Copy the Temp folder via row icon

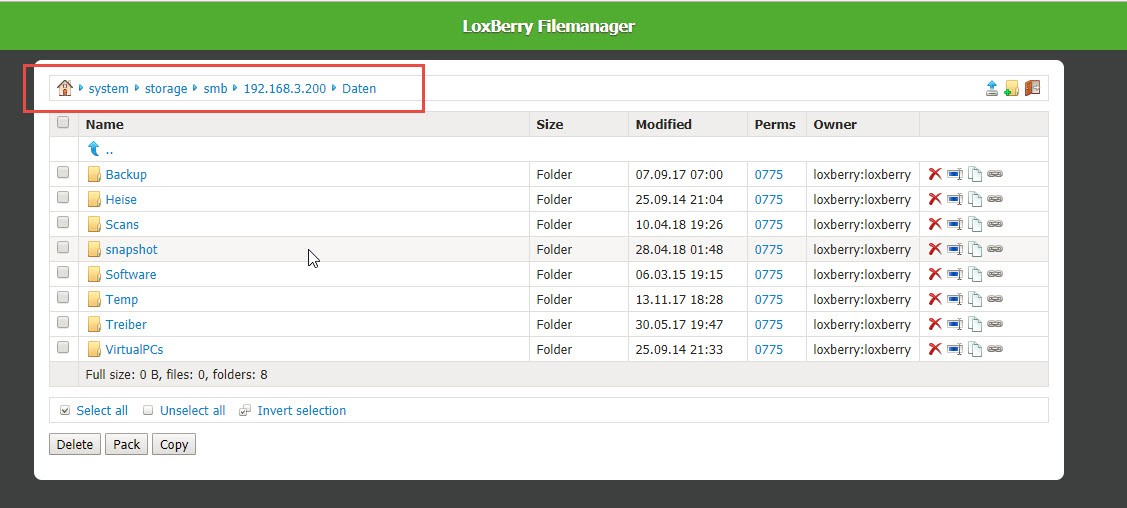(975, 299)
